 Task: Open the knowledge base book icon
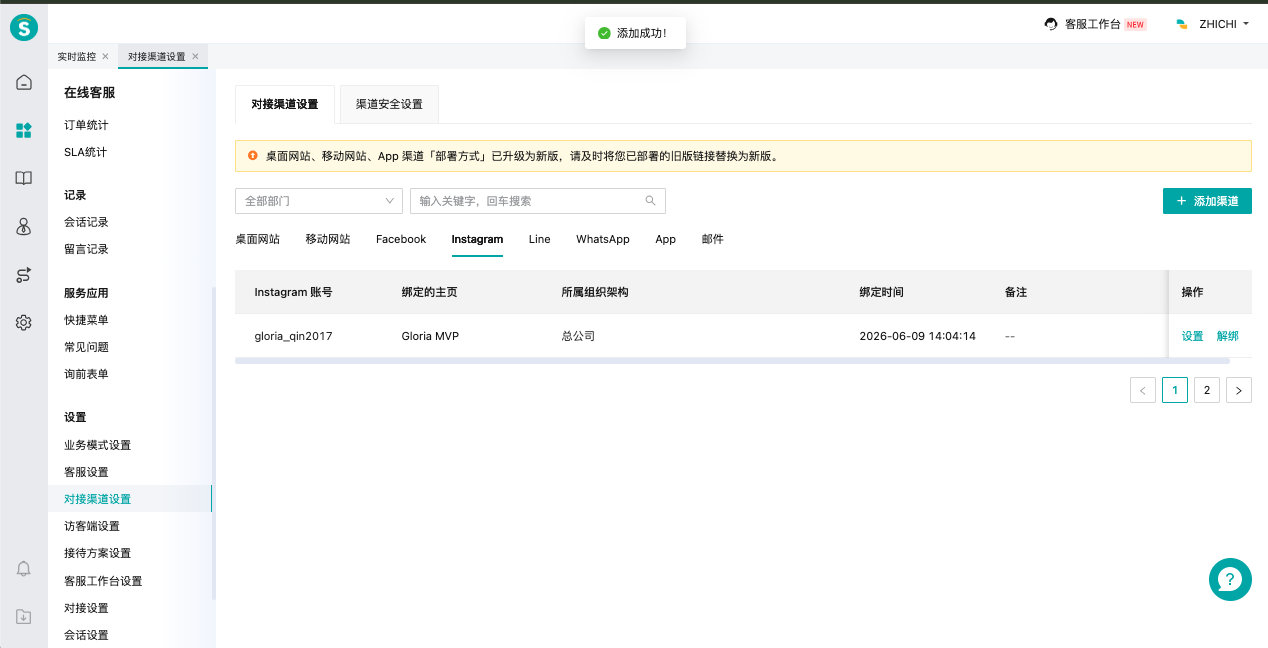[24, 178]
